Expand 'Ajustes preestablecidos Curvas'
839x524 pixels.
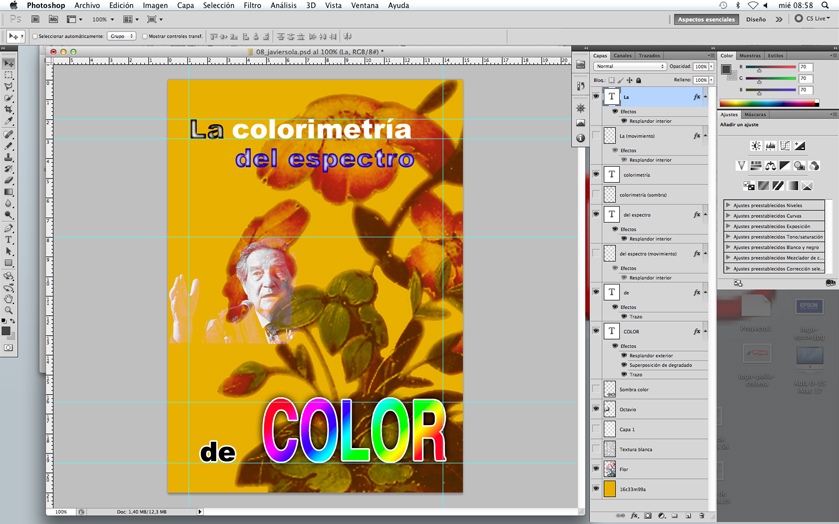(x=728, y=216)
